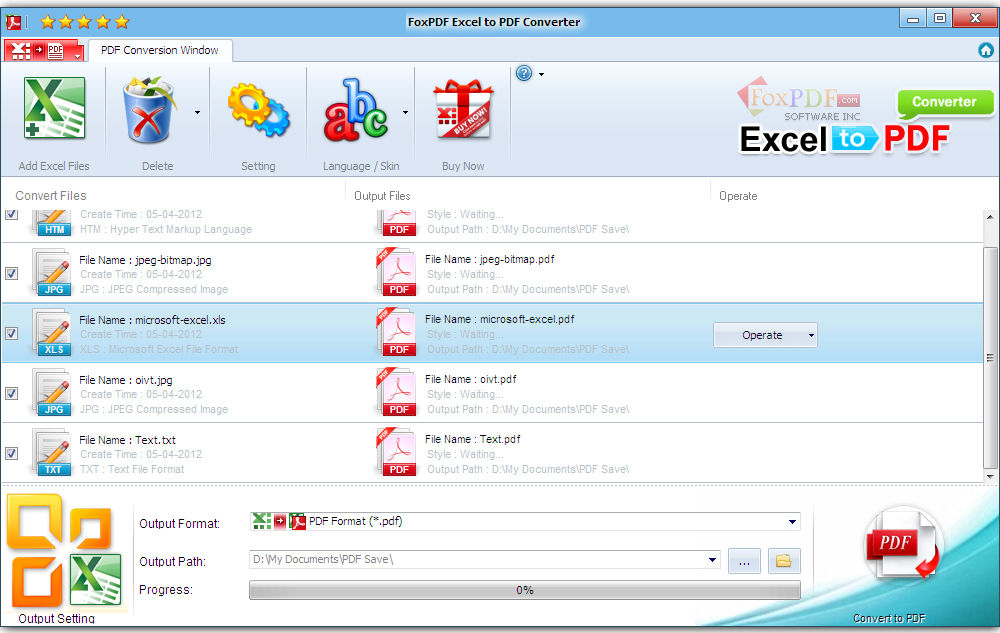Select File Name : jpeg-bitmap.jpg text
The image size is (1000, 633).
point(145,260)
